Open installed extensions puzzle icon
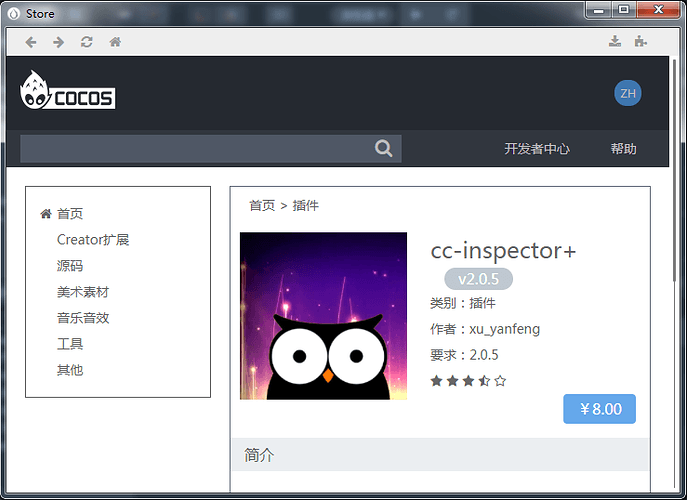This screenshot has height=500, width=687. point(641,41)
